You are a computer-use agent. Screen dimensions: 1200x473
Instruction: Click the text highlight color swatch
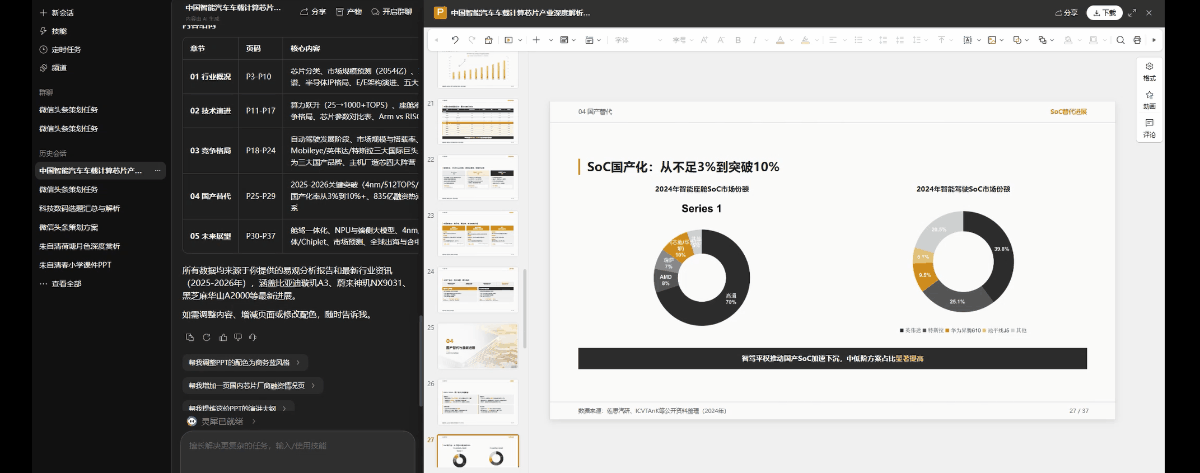tap(805, 40)
